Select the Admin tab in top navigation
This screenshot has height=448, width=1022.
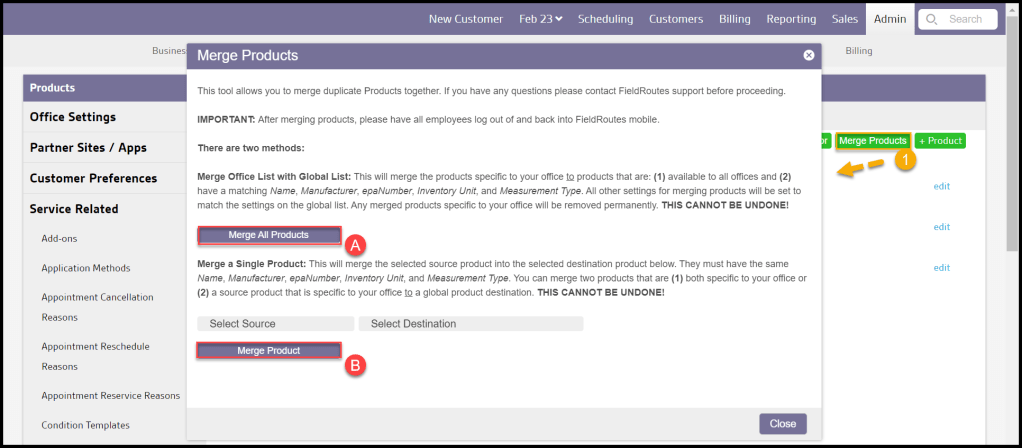pos(889,19)
